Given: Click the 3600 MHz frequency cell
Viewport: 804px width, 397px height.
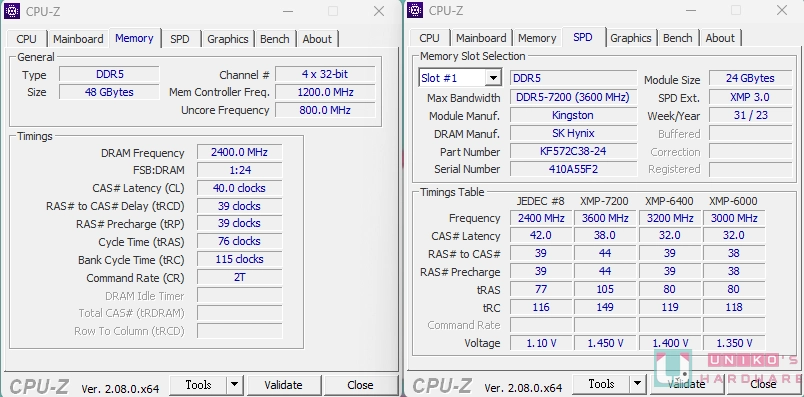Looking at the screenshot, I should tap(605, 218).
